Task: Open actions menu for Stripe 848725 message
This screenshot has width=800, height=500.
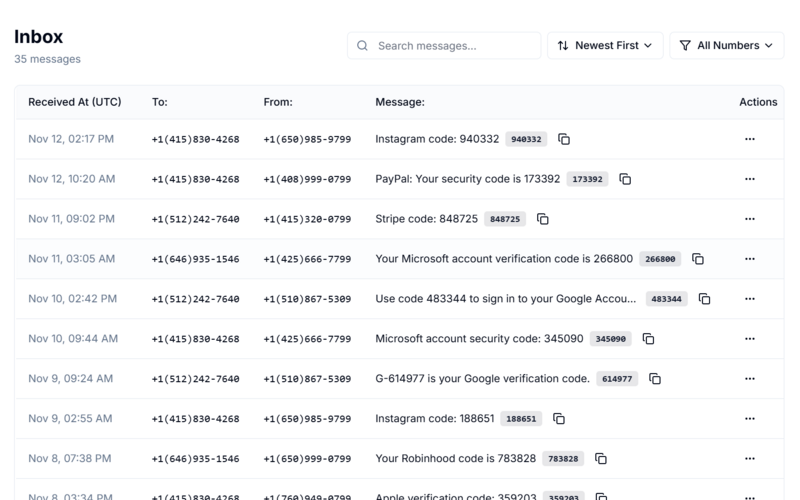Action: [749, 219]
